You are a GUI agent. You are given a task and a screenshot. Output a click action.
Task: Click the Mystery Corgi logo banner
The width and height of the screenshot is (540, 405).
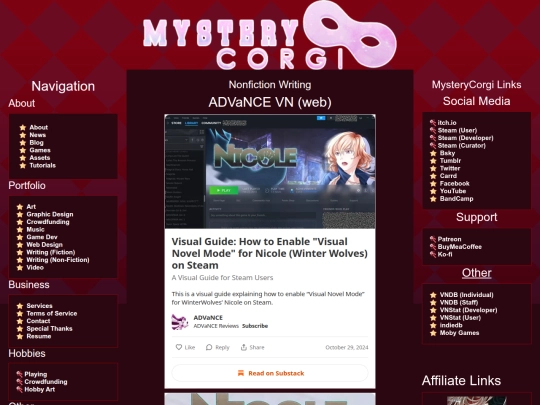pyautogui.click(x=270, y=35)
